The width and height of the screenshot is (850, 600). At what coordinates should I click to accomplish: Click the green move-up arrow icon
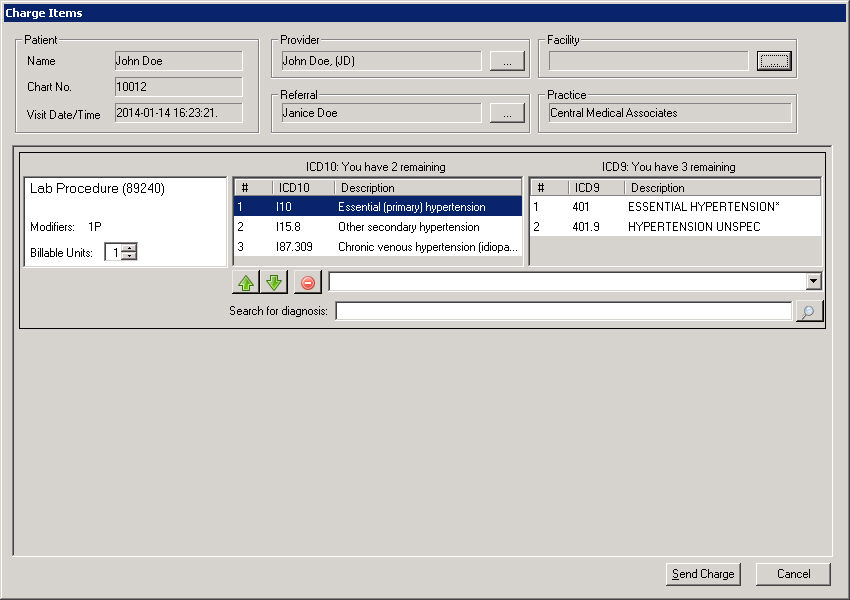point(246,283)
